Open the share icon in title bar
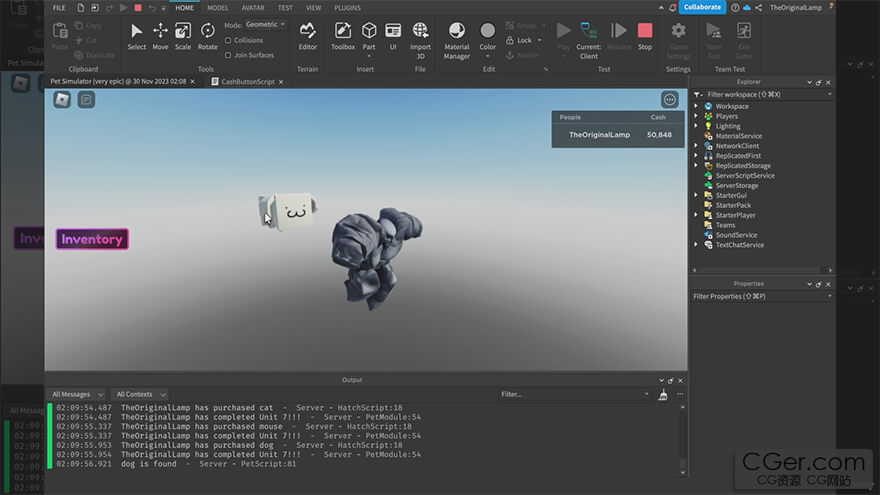Viewport: 880px width, 495px height. (x=759, y=8)
